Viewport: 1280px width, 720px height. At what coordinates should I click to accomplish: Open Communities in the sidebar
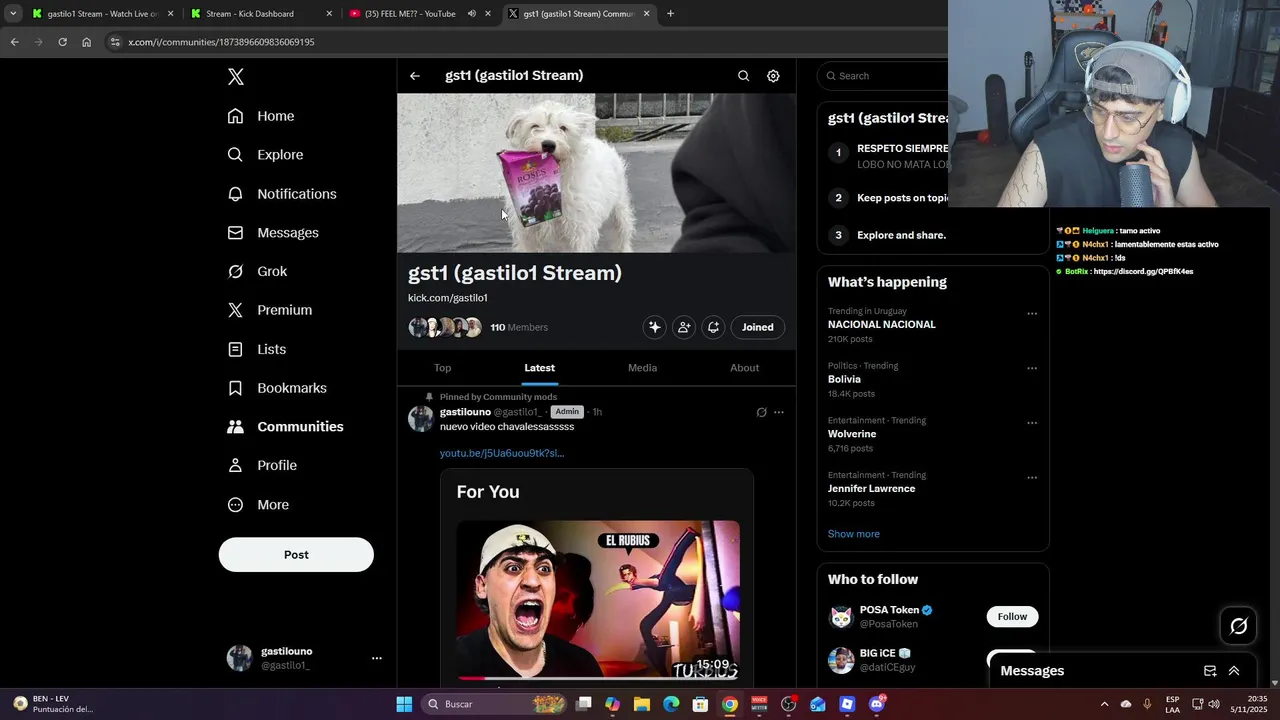(x=285, y=427)
